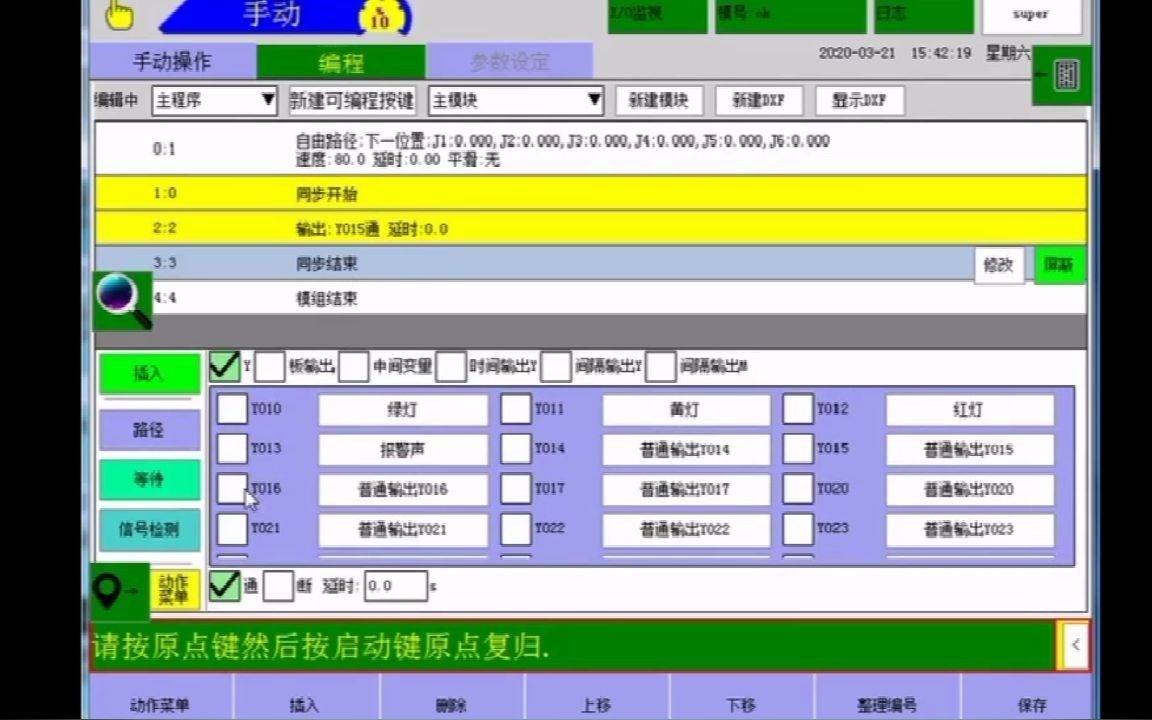Image resolution: width=1152 pixels, height=720 pixels.
Task: Uncheck the Y output type checkbox
Action: [225, 366]
